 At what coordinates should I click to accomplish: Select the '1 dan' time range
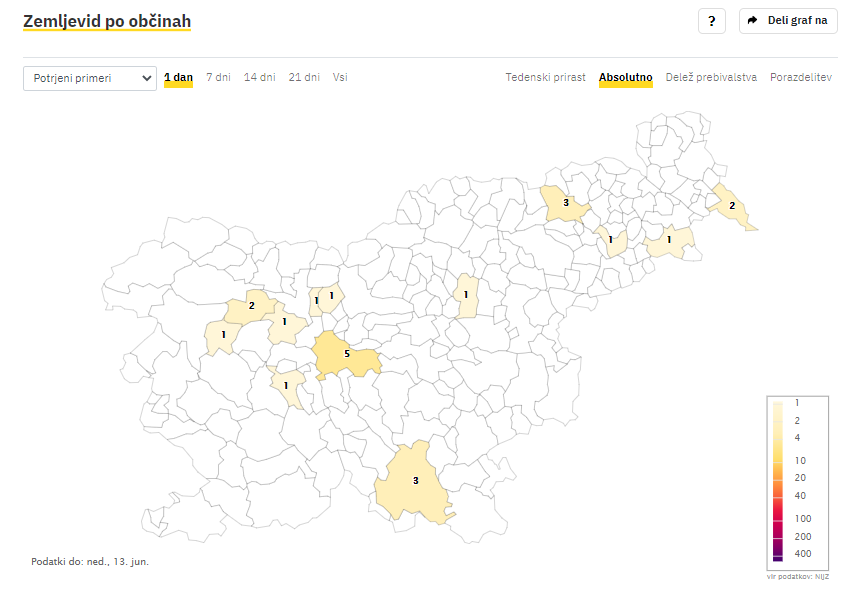(x=178, y=77)
